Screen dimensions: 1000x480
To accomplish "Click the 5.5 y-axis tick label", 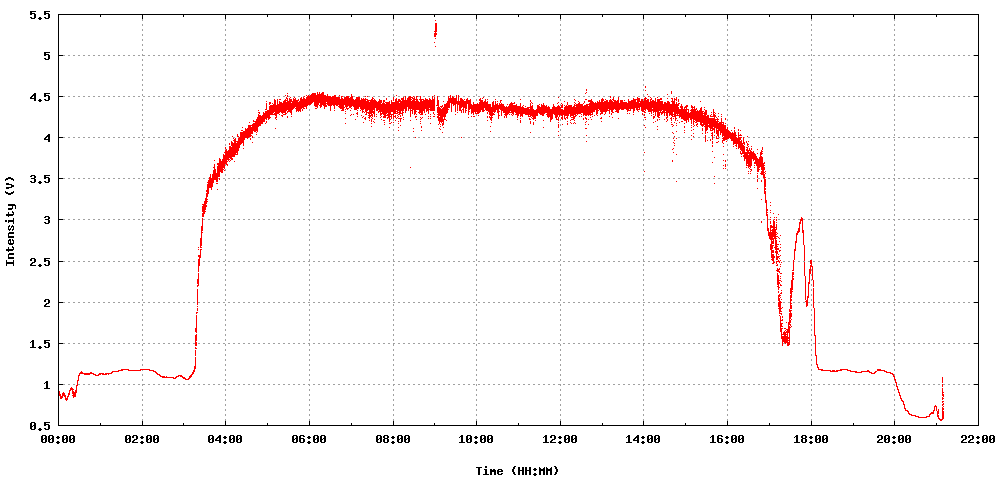I will point(38,15).
